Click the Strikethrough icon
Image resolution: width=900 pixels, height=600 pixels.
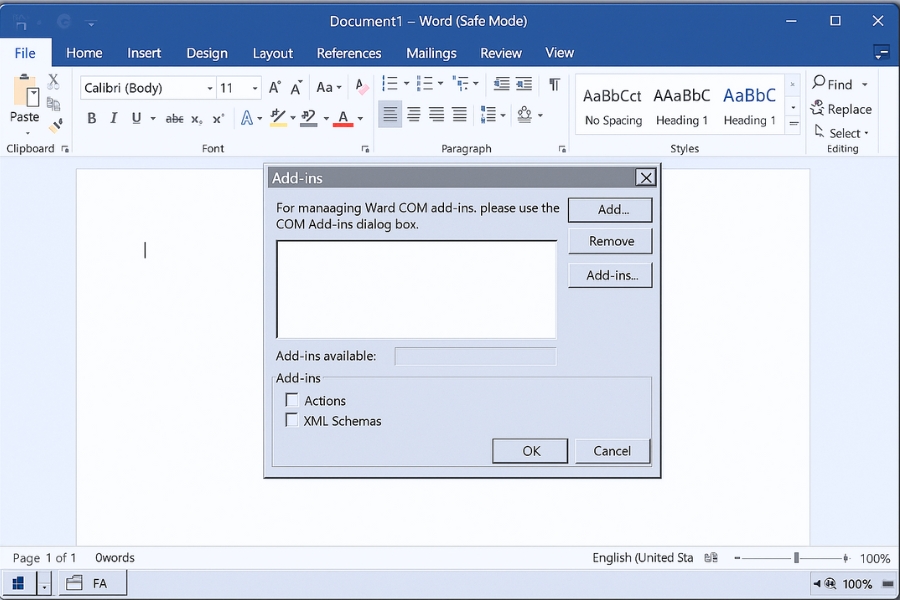click(x=174, y=118)
